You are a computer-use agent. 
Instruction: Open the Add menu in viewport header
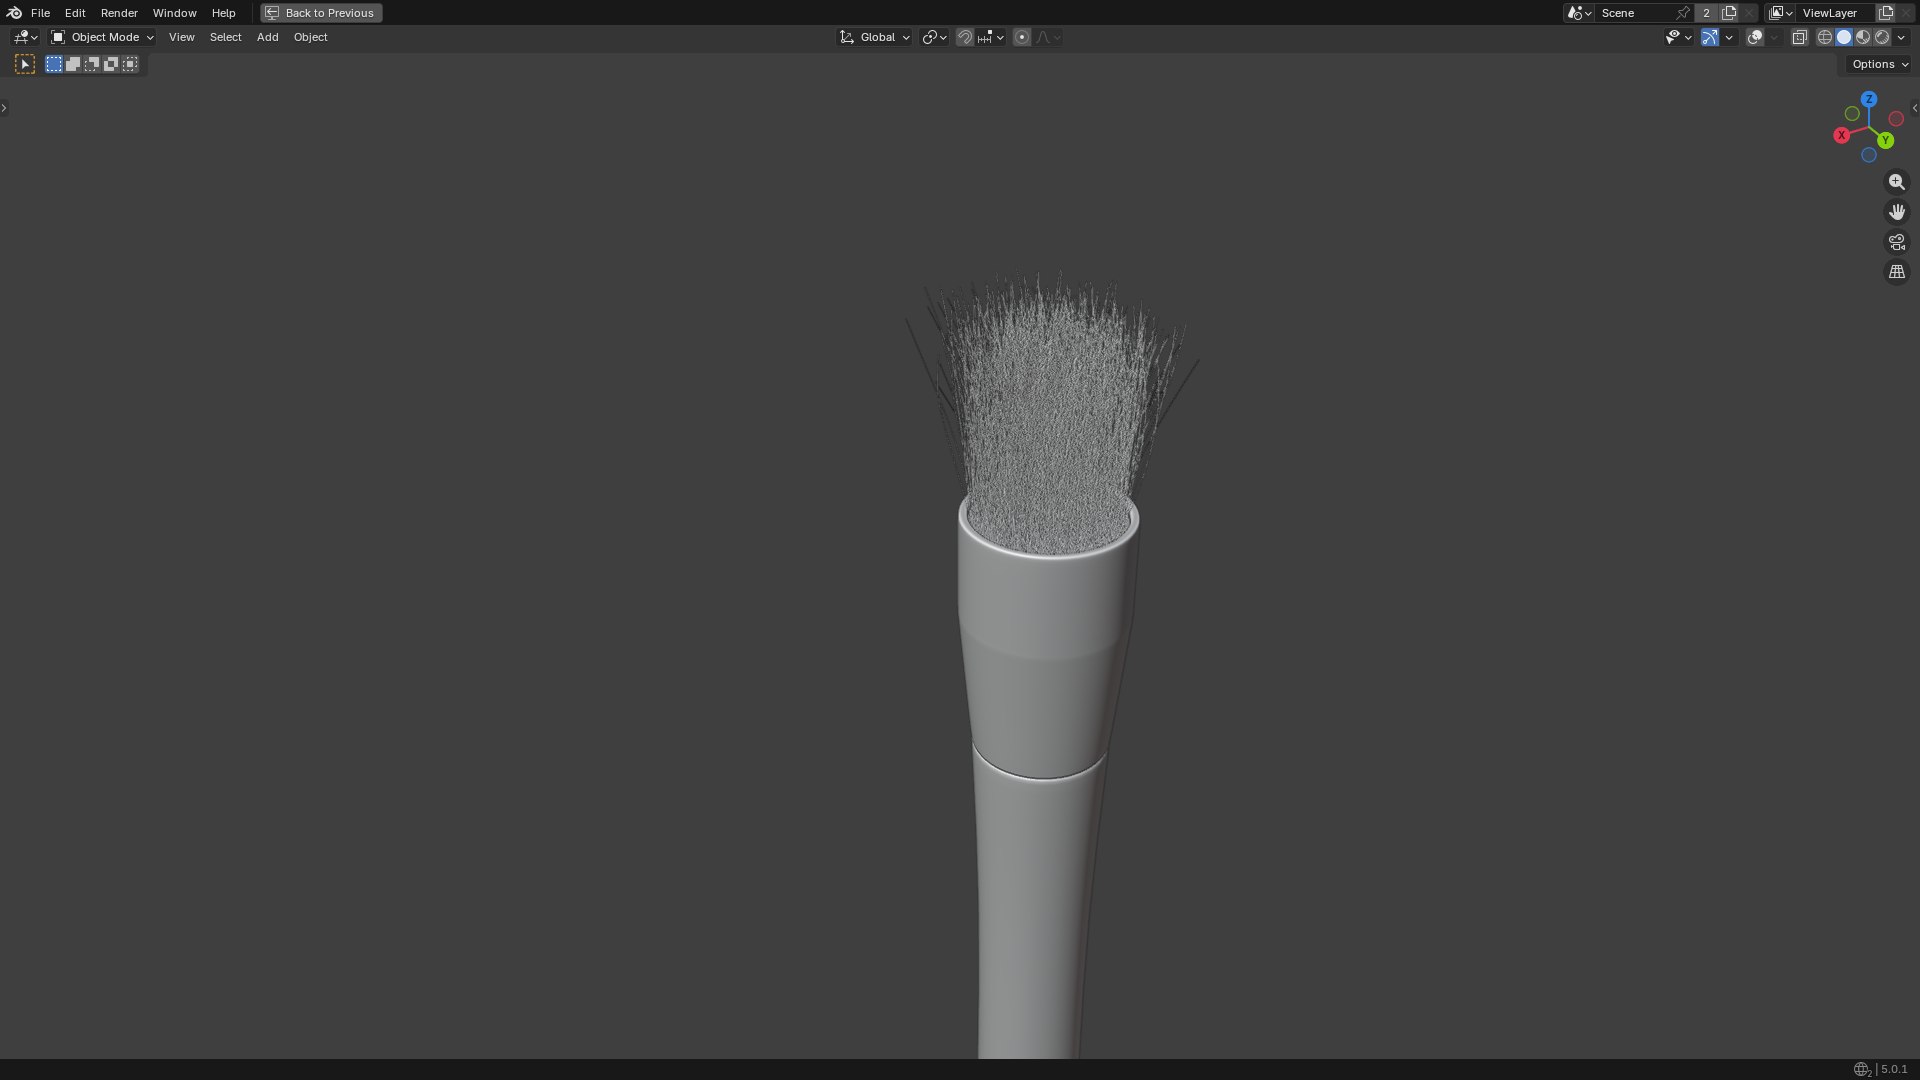267,37
